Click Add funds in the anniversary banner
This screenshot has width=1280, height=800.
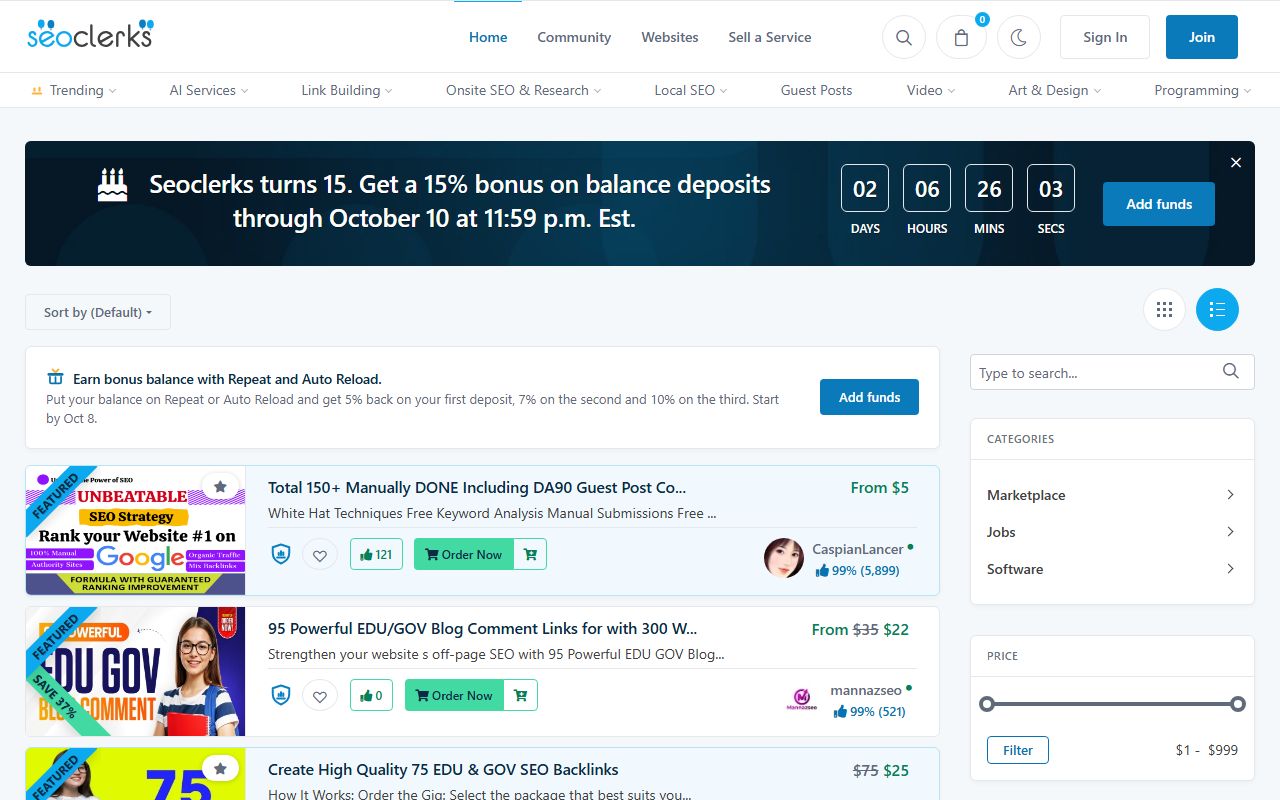point(1159,204)
